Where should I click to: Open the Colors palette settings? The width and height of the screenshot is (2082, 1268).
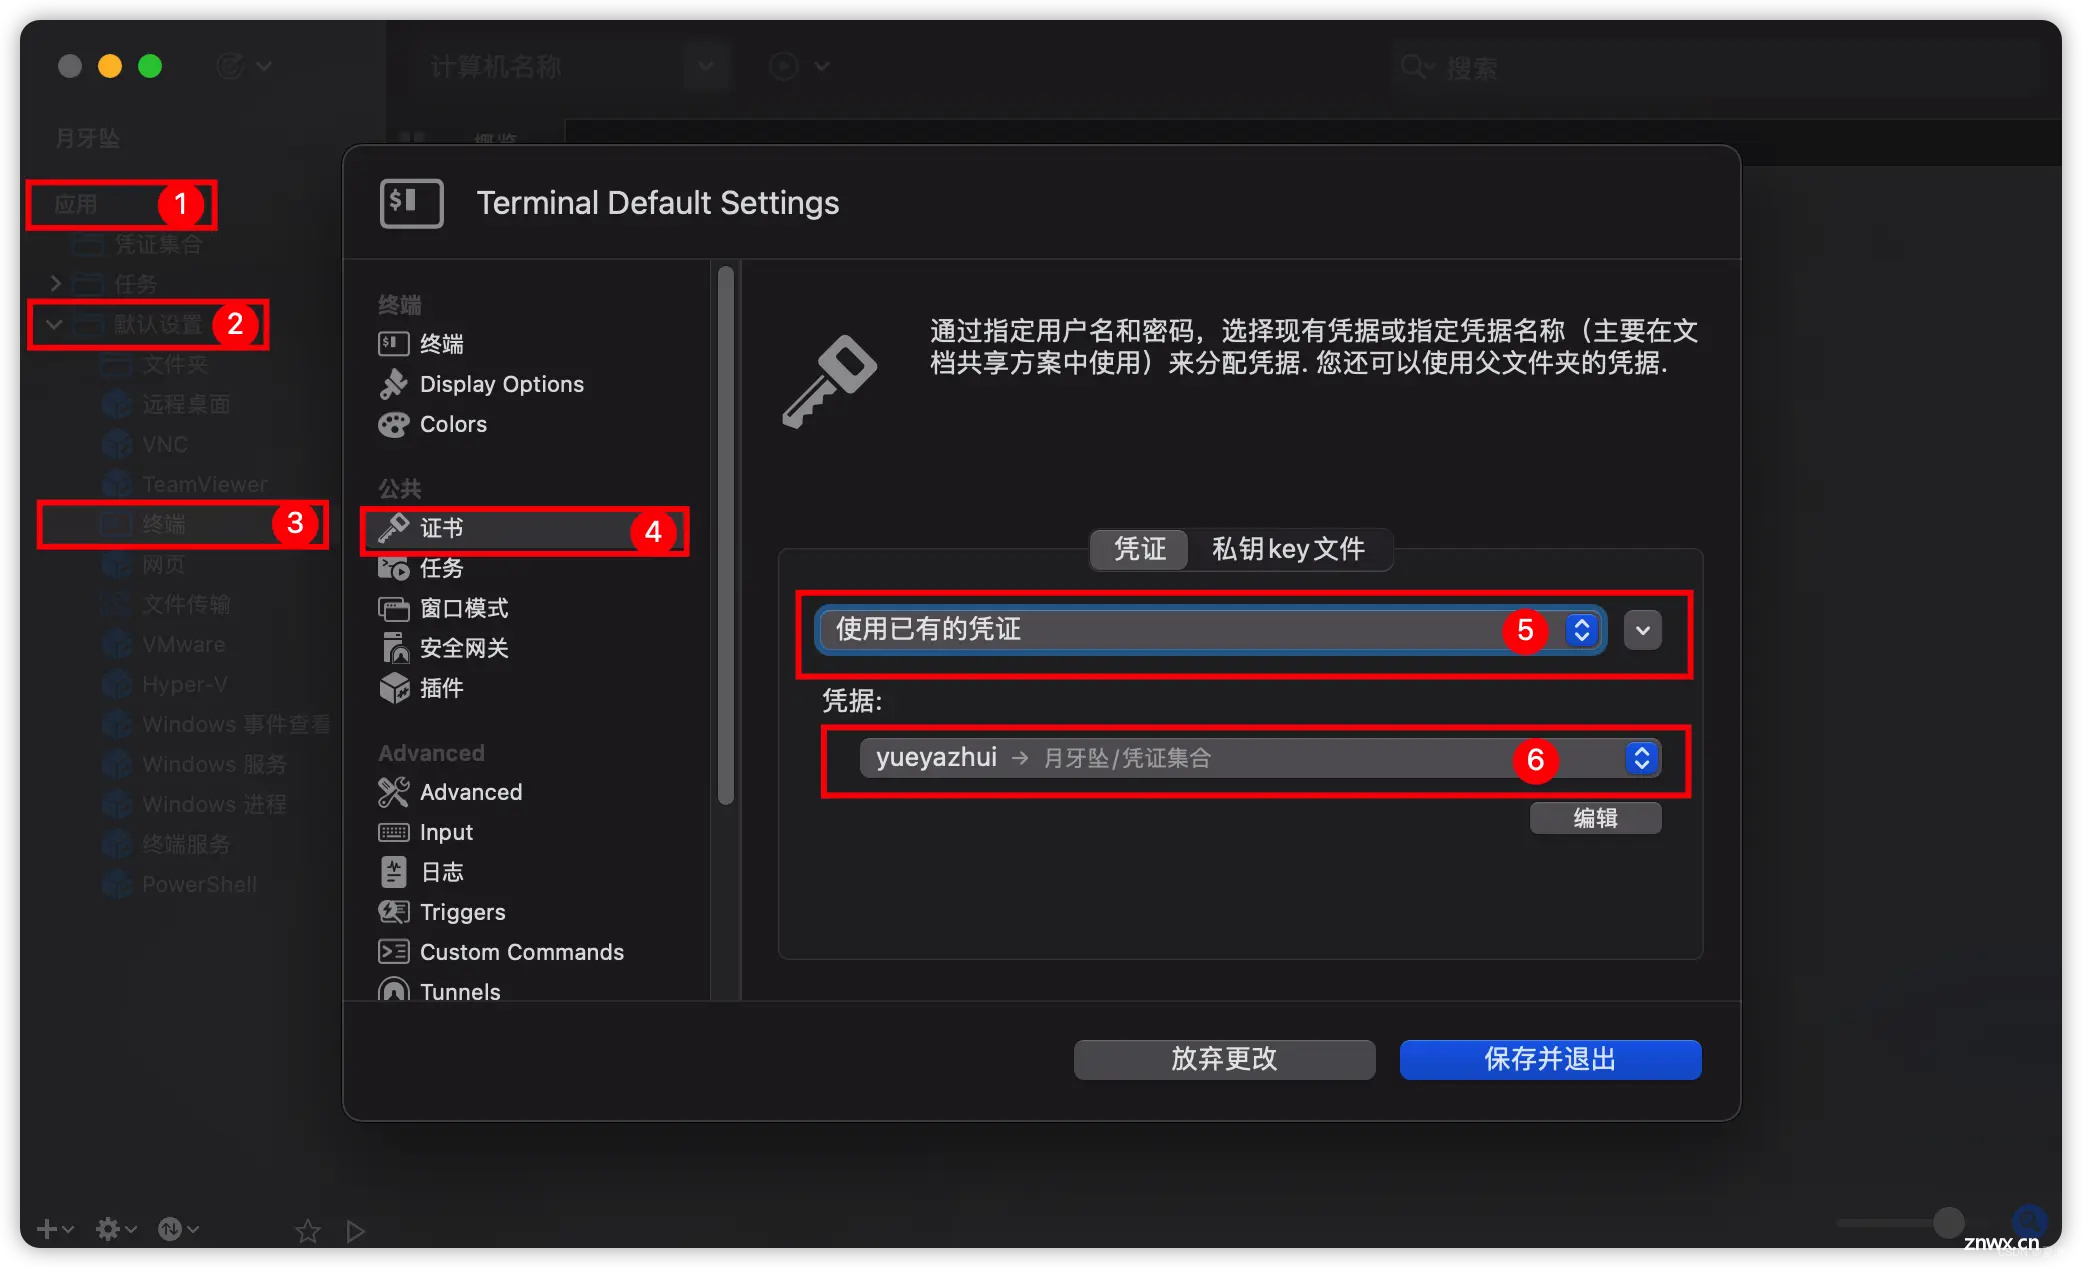tap(433, 424)
